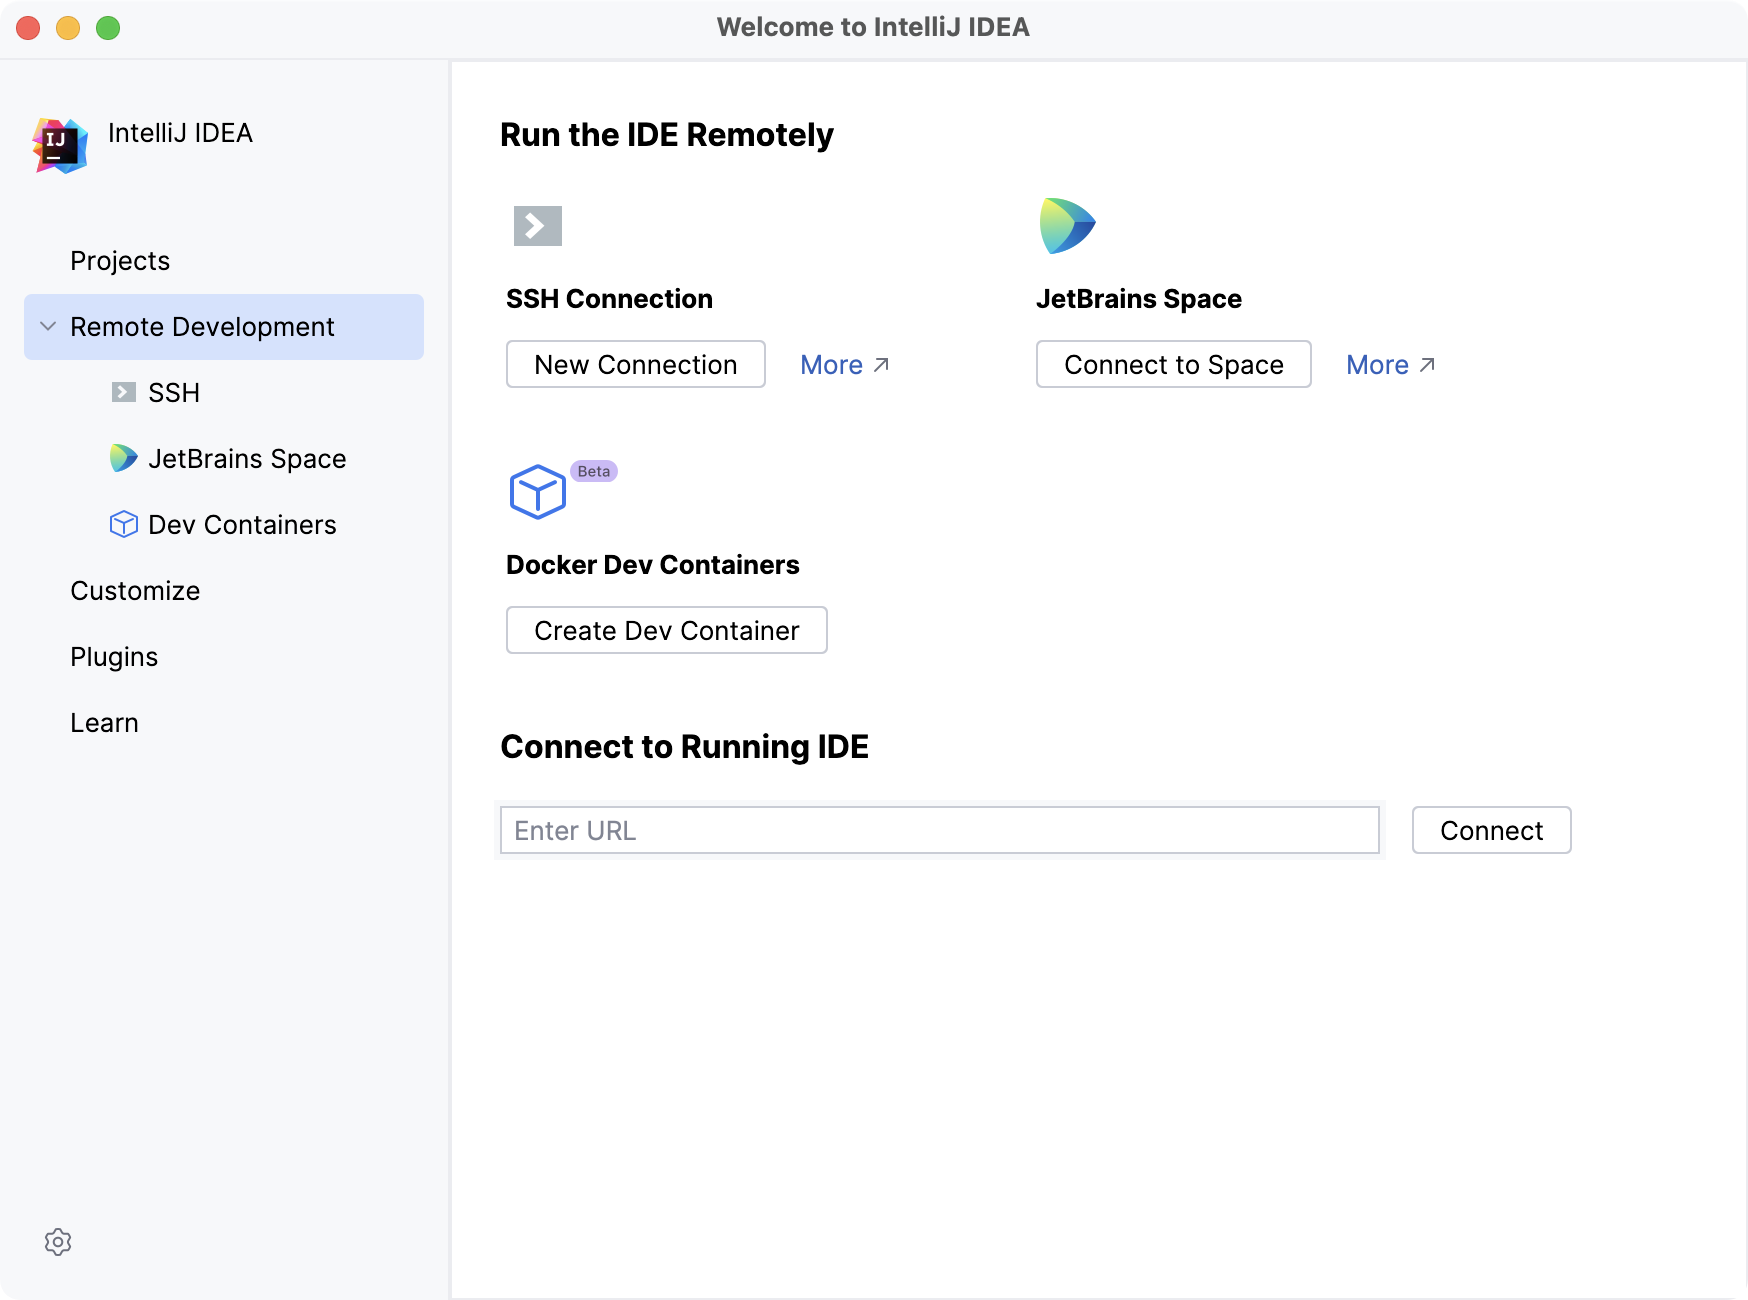
Task: Select JetBrains Space under Remote Development
Action: (247, 459)
